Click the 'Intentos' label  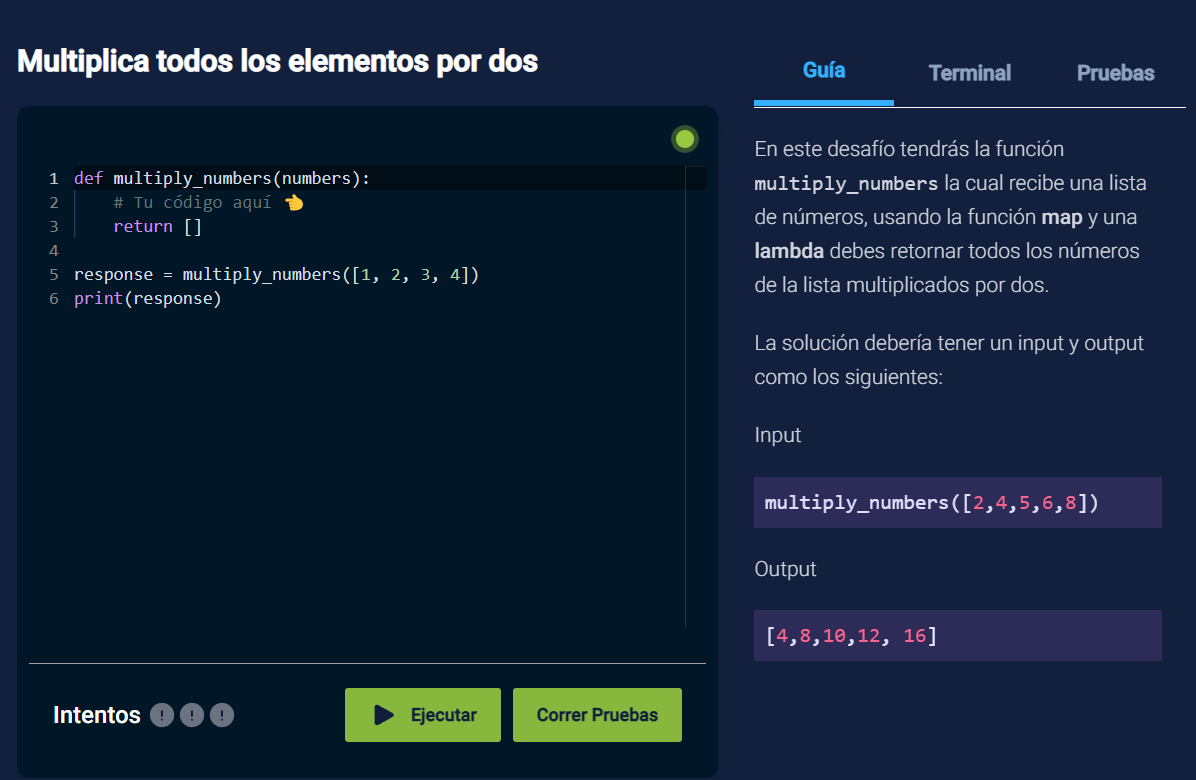[97, 715]
